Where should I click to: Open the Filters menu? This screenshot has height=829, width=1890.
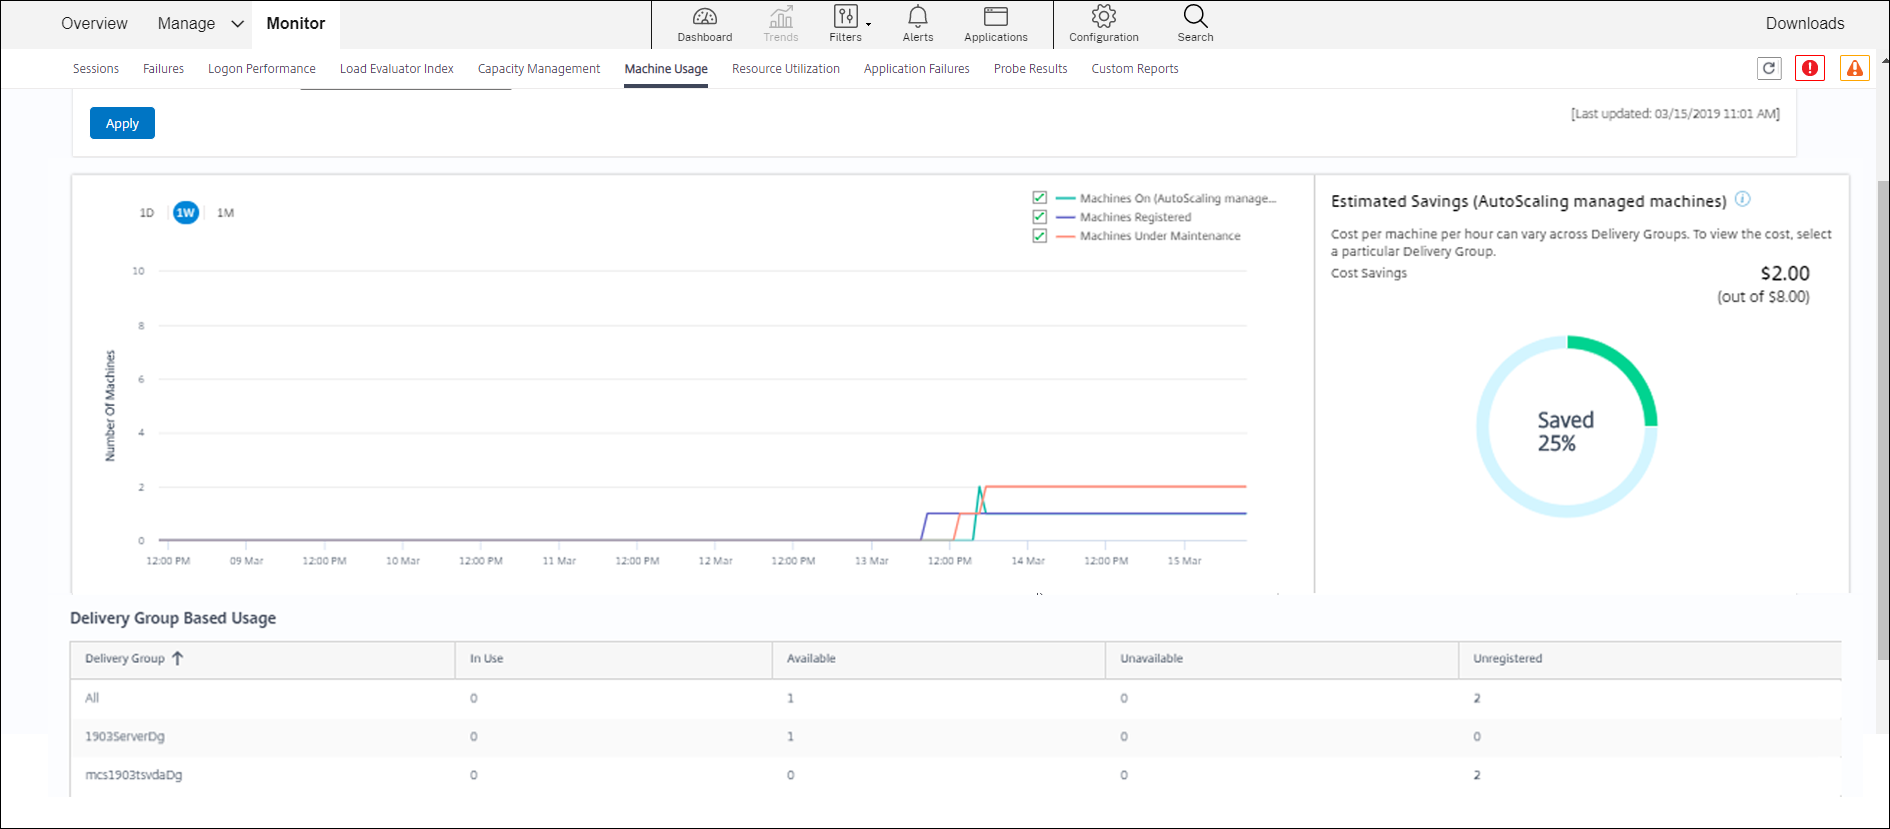pyautogui.click(x=845, y=24)
